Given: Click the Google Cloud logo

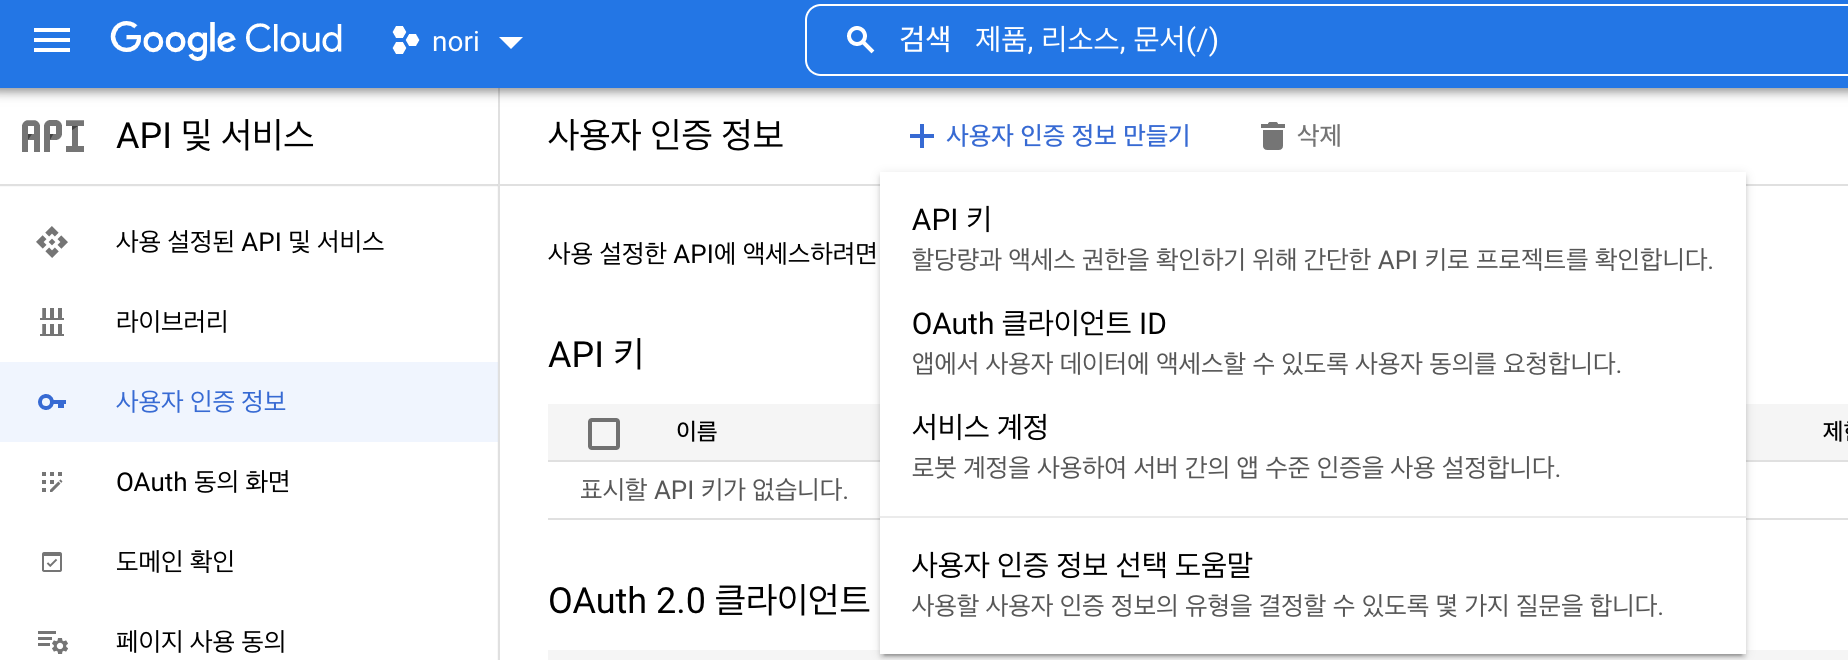Looking at the screenshot, I should (226, 40).
